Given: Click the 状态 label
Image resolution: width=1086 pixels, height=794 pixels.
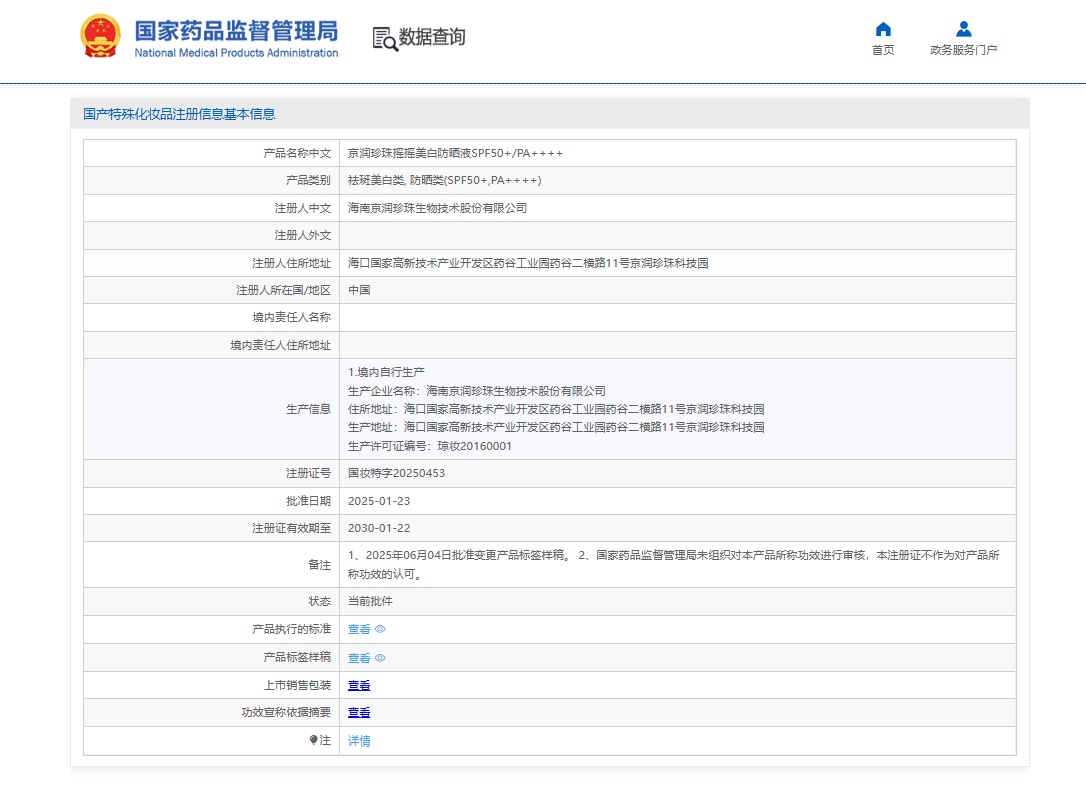Looking at the screenshot, I should pos(319,601).
